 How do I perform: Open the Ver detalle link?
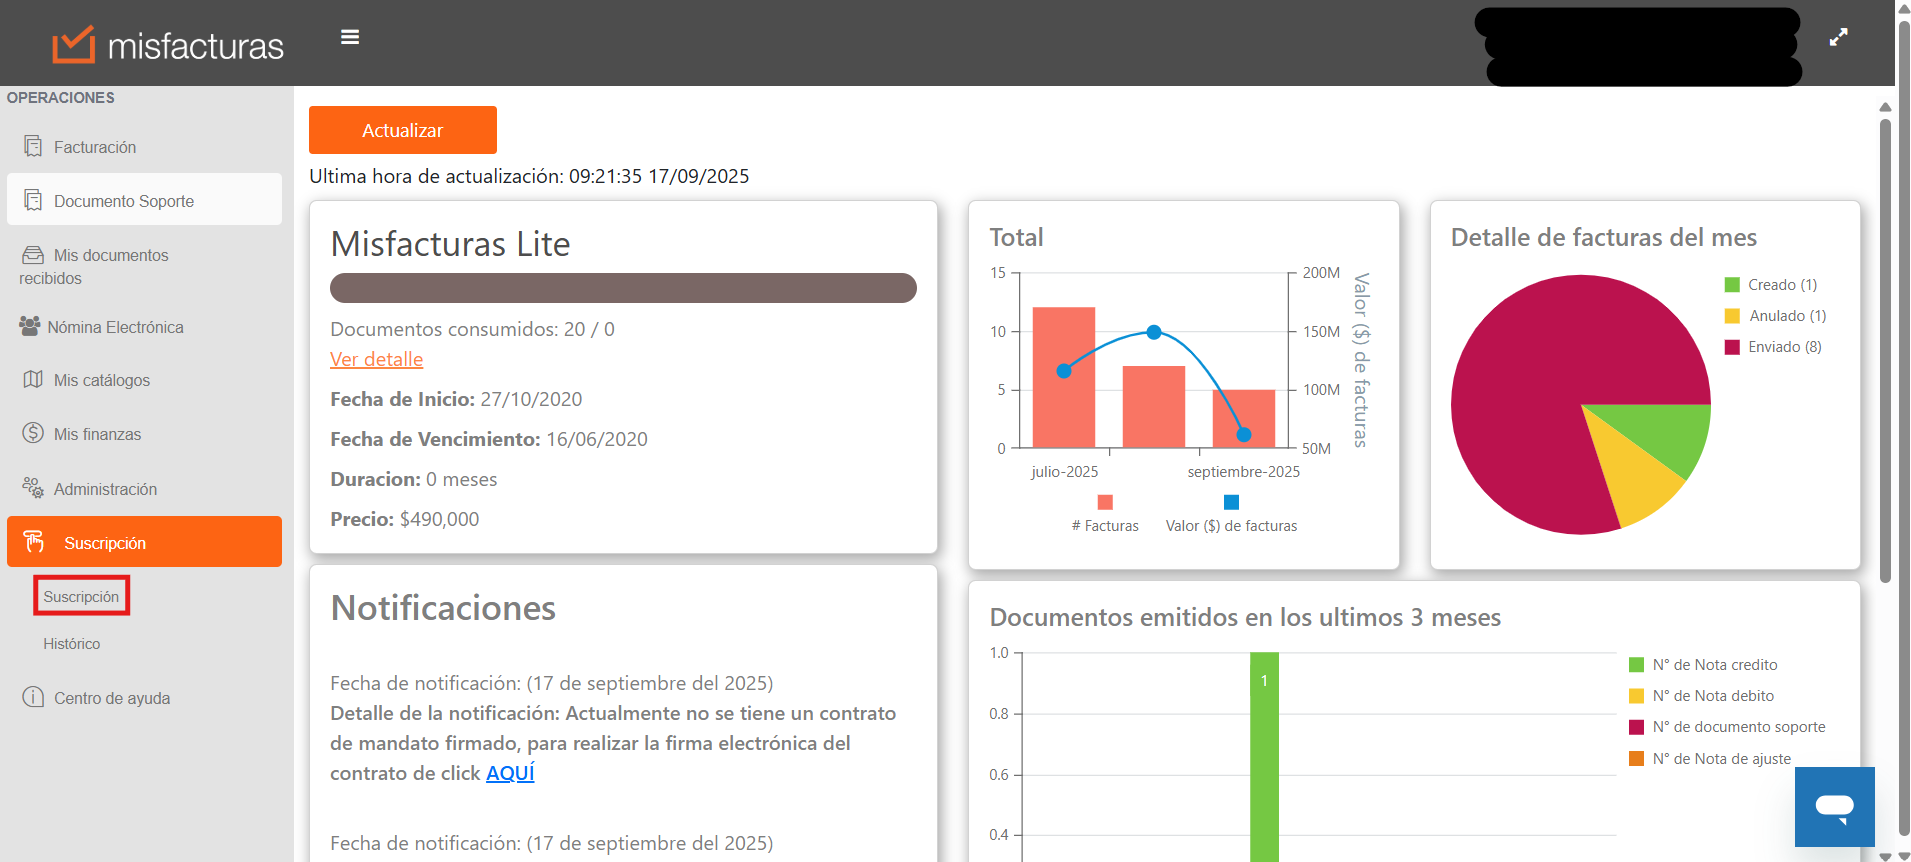click(x=376, y=359)
